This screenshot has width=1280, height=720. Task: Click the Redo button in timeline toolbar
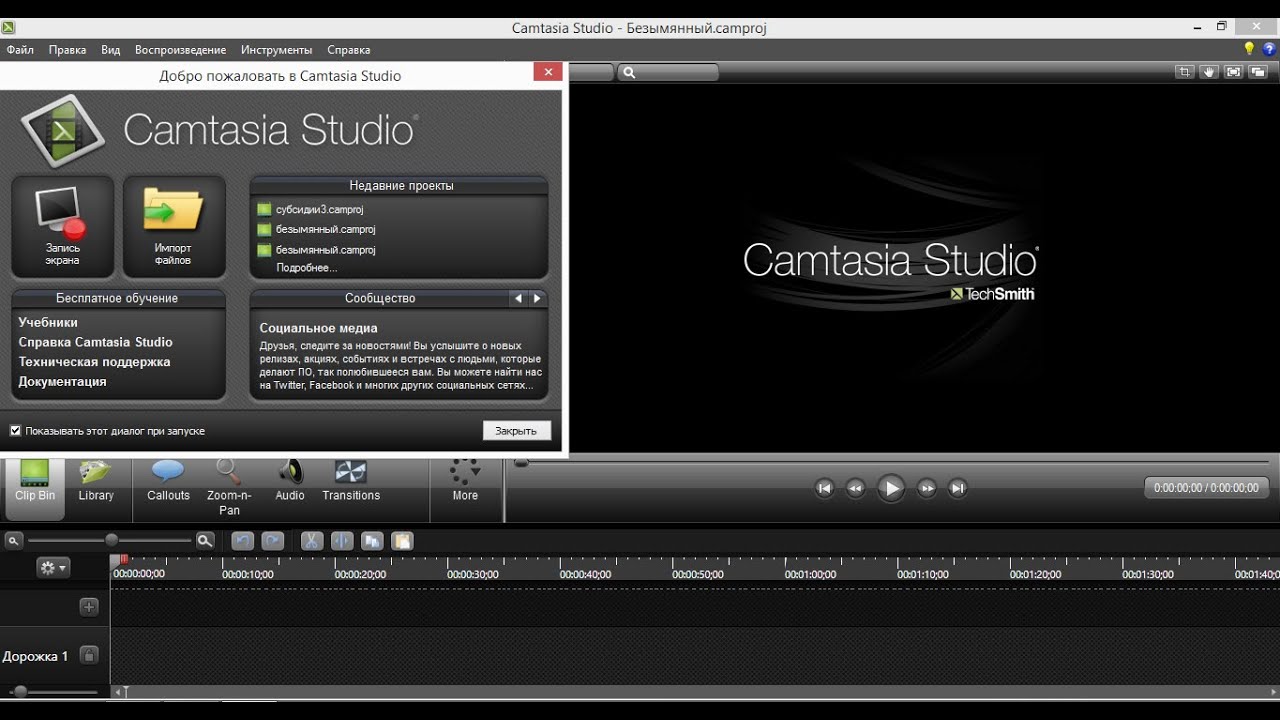[272, 541]
